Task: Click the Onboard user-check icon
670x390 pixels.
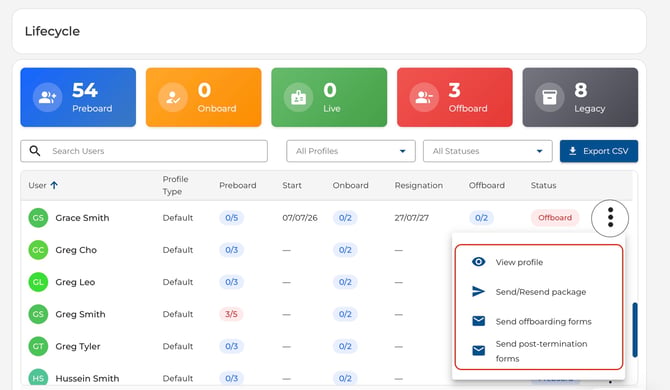Action: coord(173,97)
